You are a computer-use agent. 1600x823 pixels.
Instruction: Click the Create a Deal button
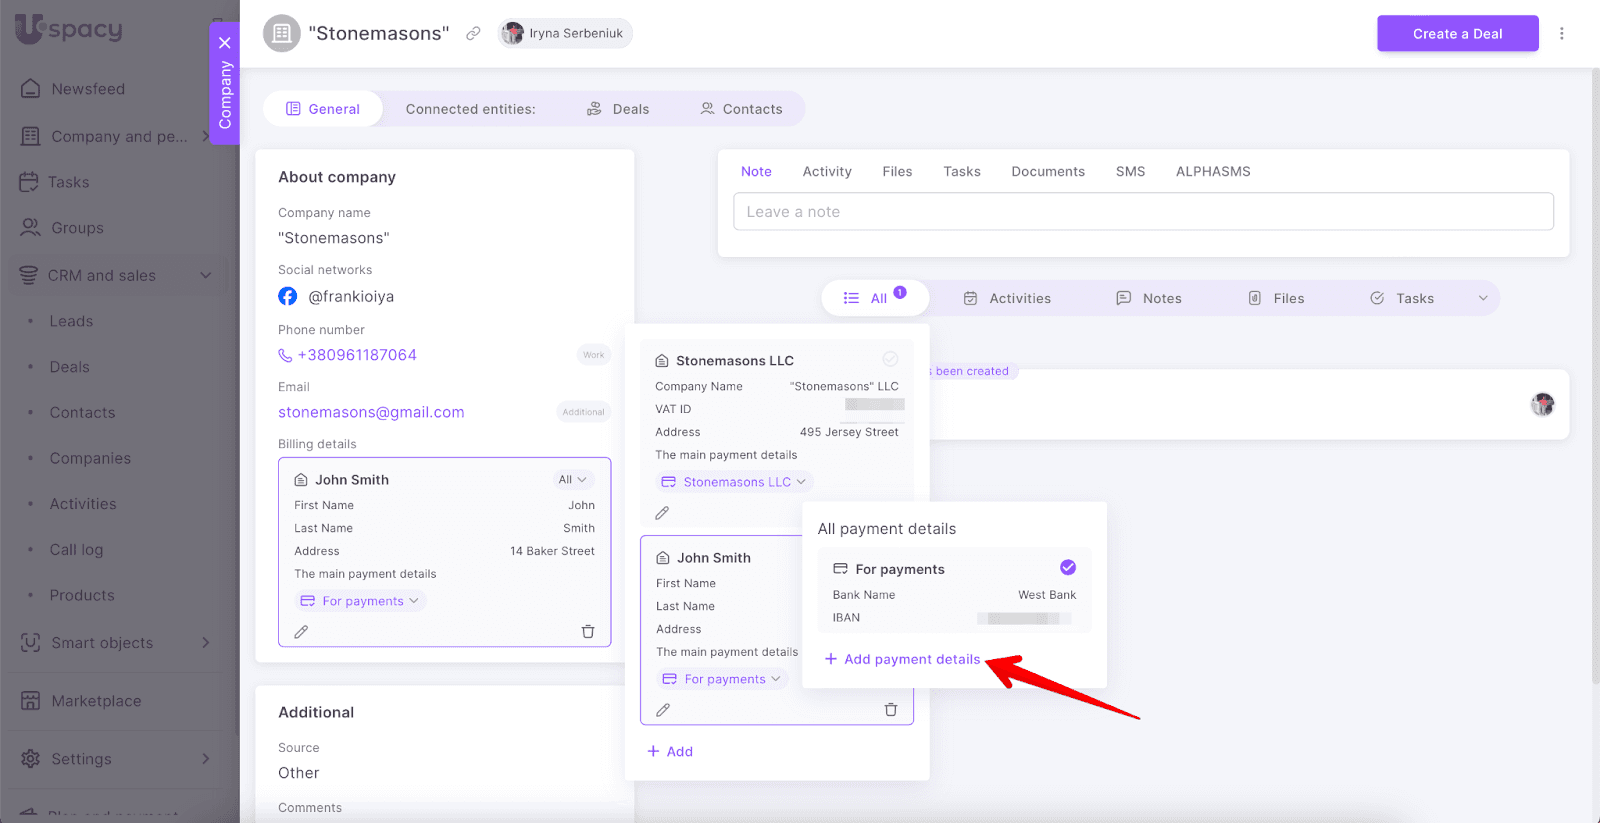pos(1457,33)
